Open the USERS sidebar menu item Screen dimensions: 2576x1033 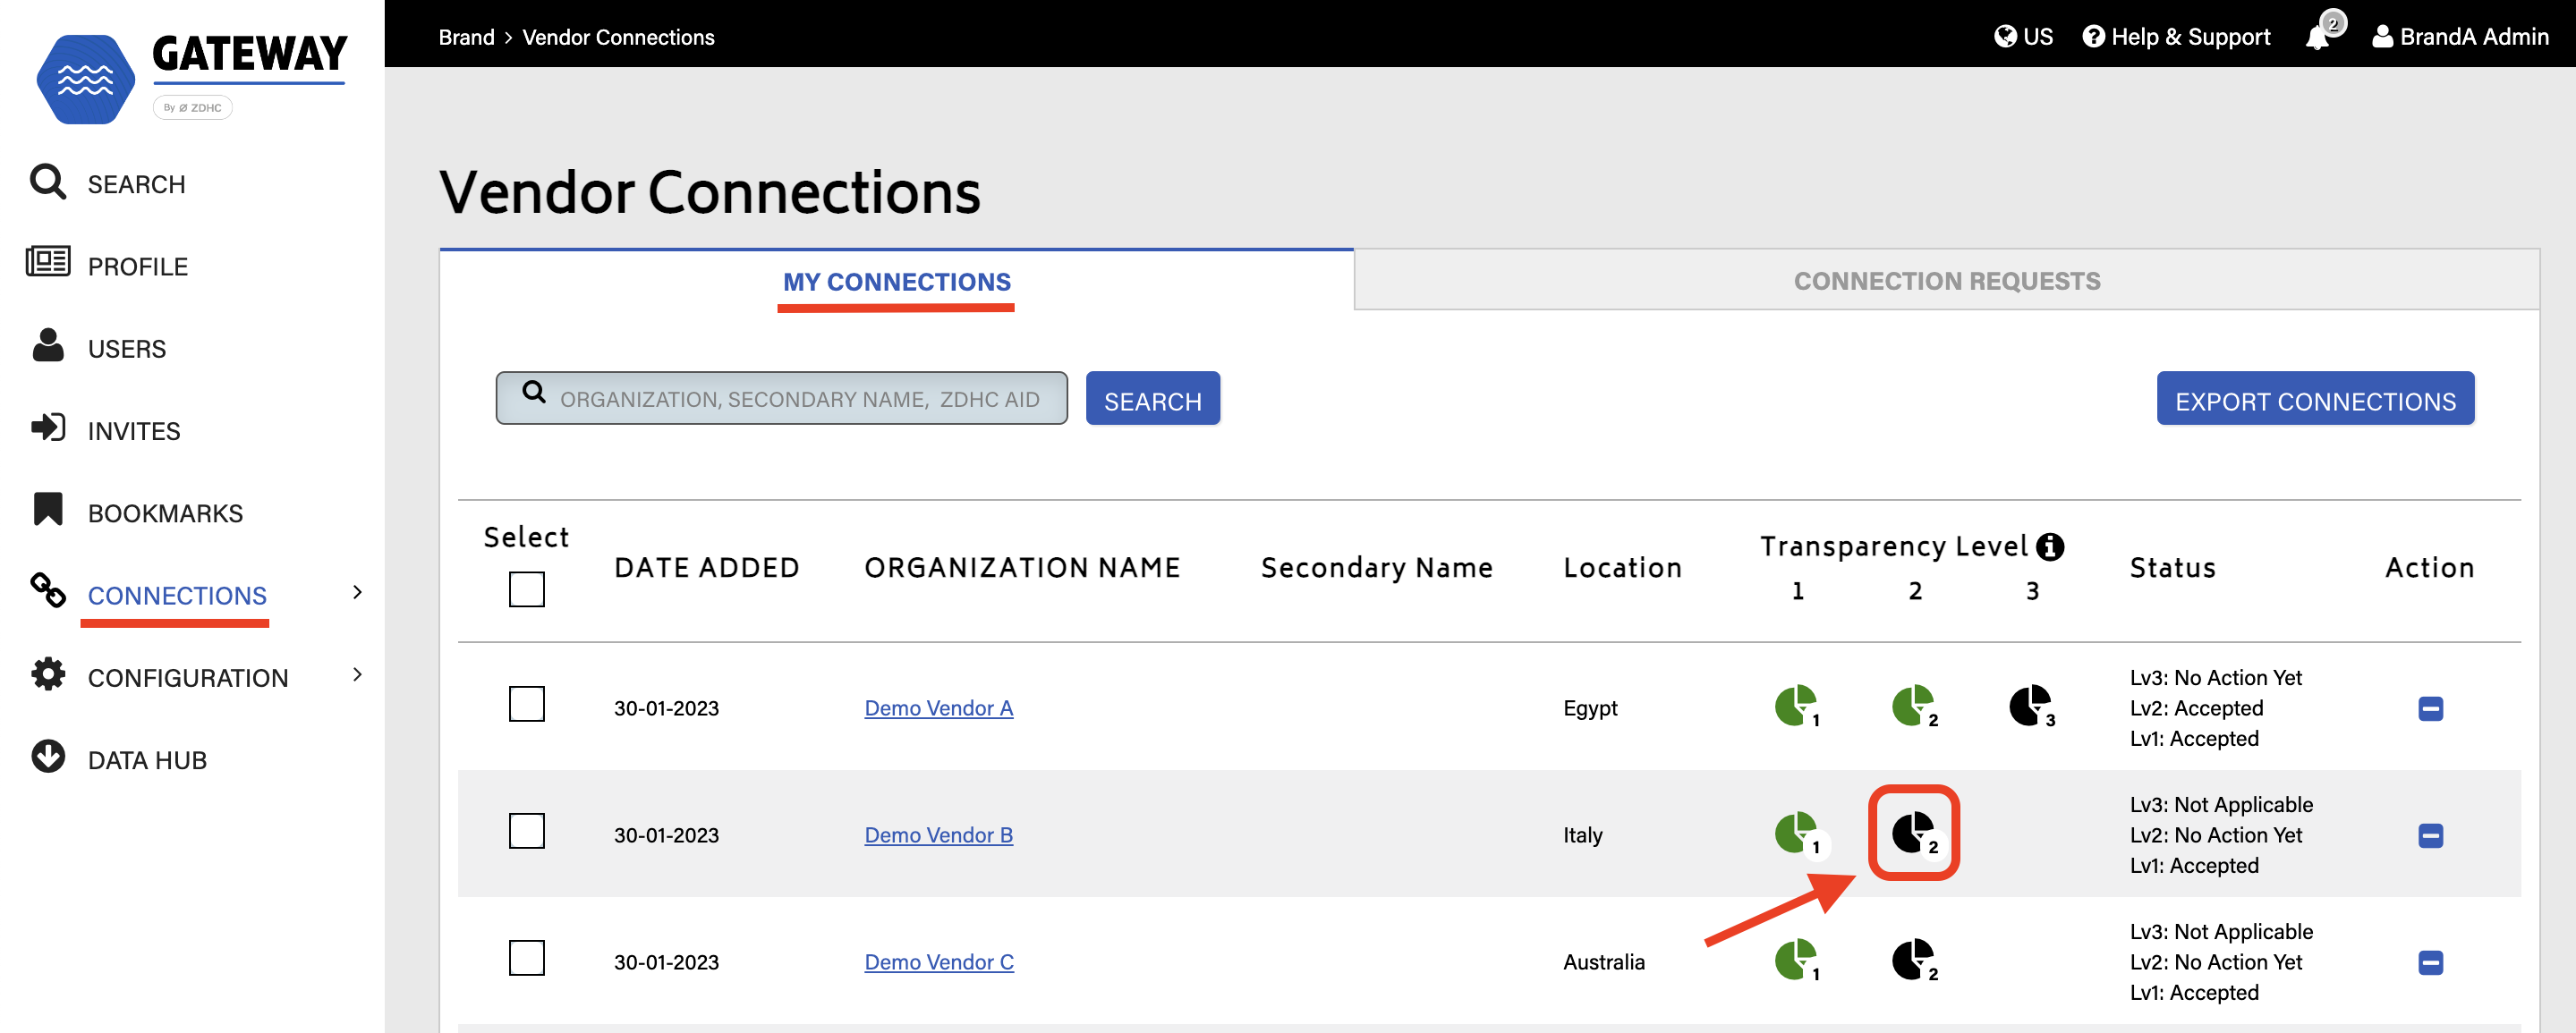[x=127, y=348]
